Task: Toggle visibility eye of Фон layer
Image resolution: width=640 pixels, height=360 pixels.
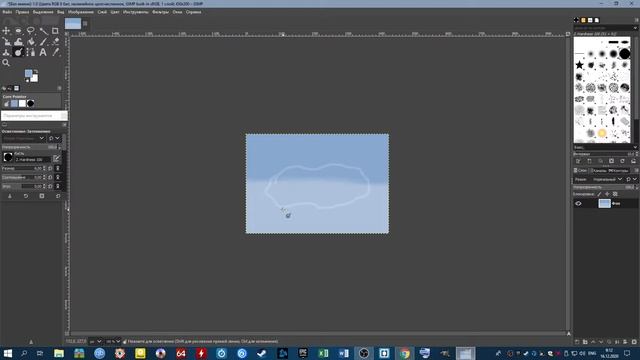Action: pyautogui.click(x=578, y=203)
